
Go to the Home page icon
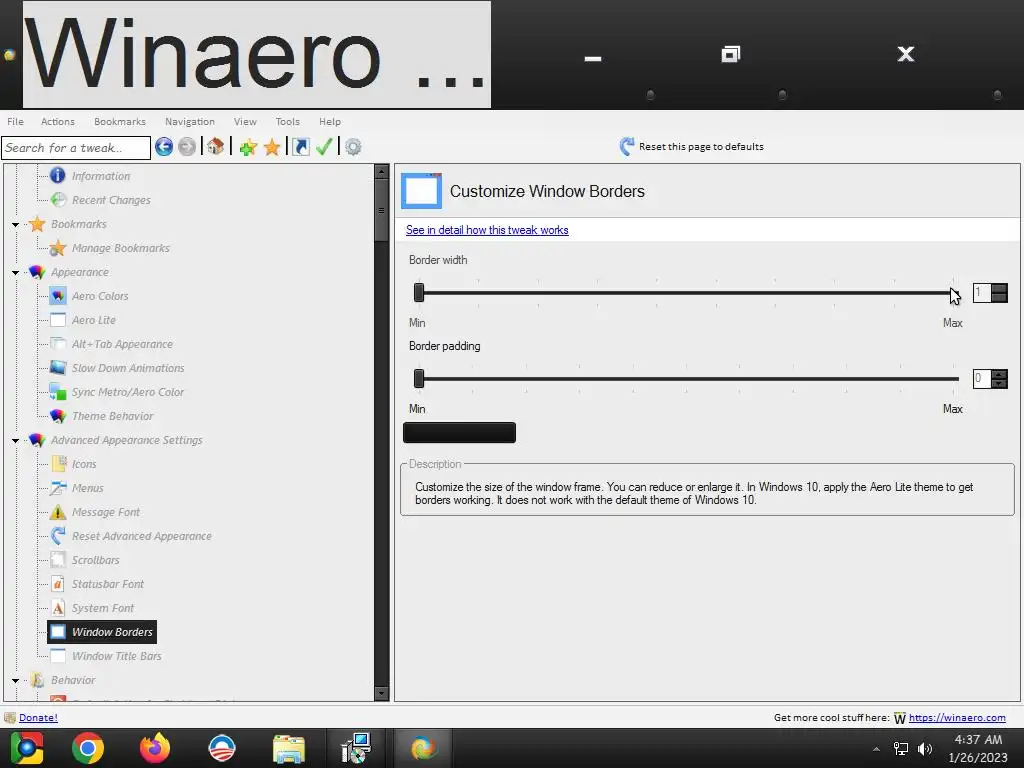216,147
